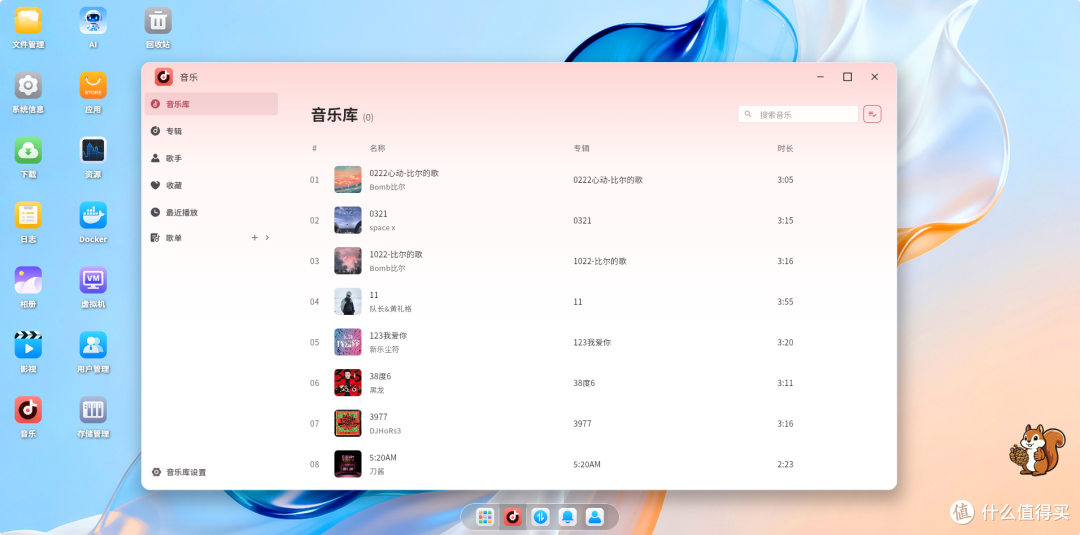Click the duration 3:55
1080x535 pixels.
[785, 302]
